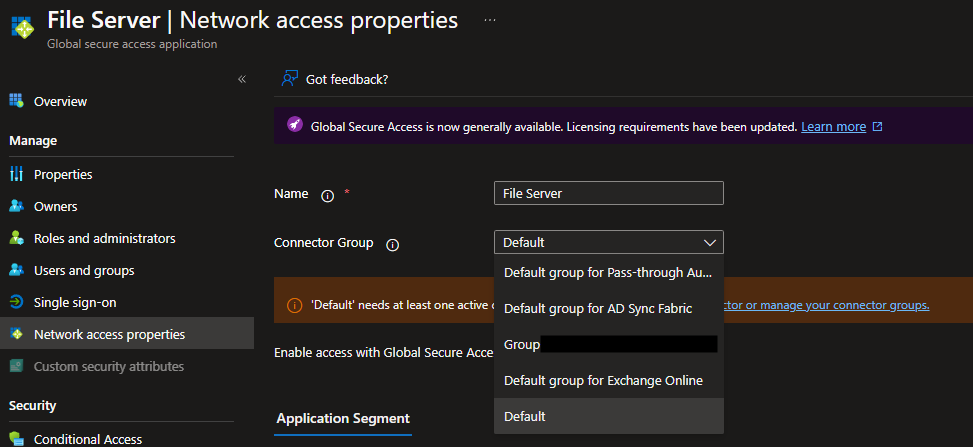This screenshot has height=447, width=973.
Task: Open Roles and administrators
Action: pyautogui.click(x=105, y=238)
